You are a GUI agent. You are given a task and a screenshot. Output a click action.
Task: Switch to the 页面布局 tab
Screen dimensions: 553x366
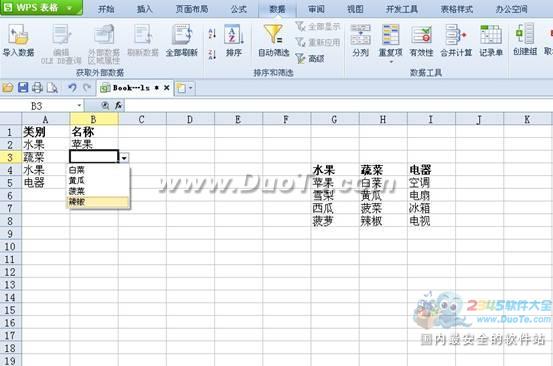[192, 9]
